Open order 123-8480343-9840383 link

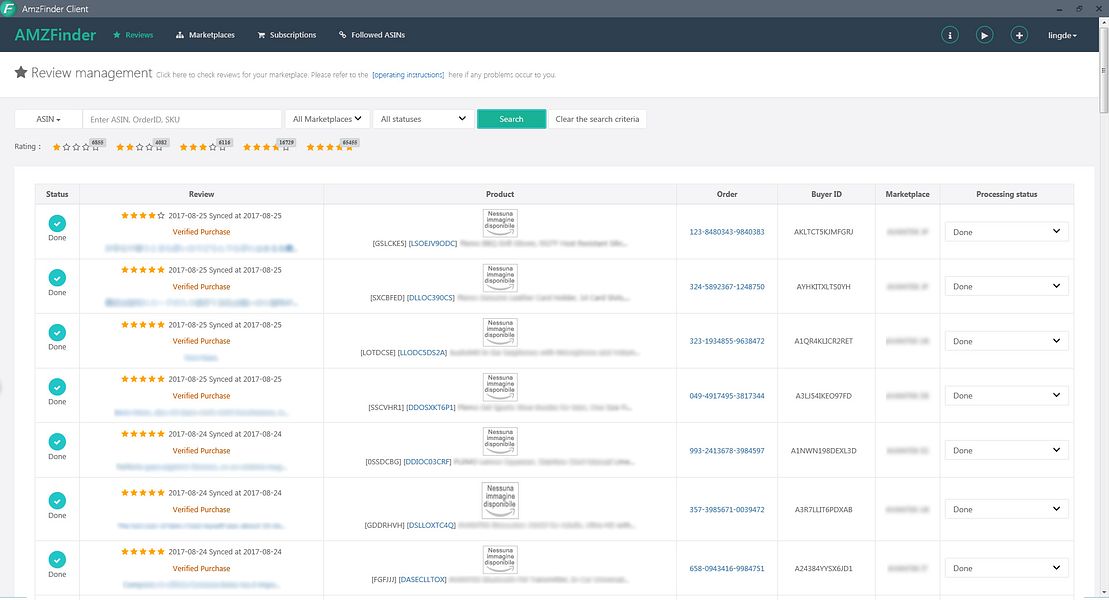coord(727,232)
